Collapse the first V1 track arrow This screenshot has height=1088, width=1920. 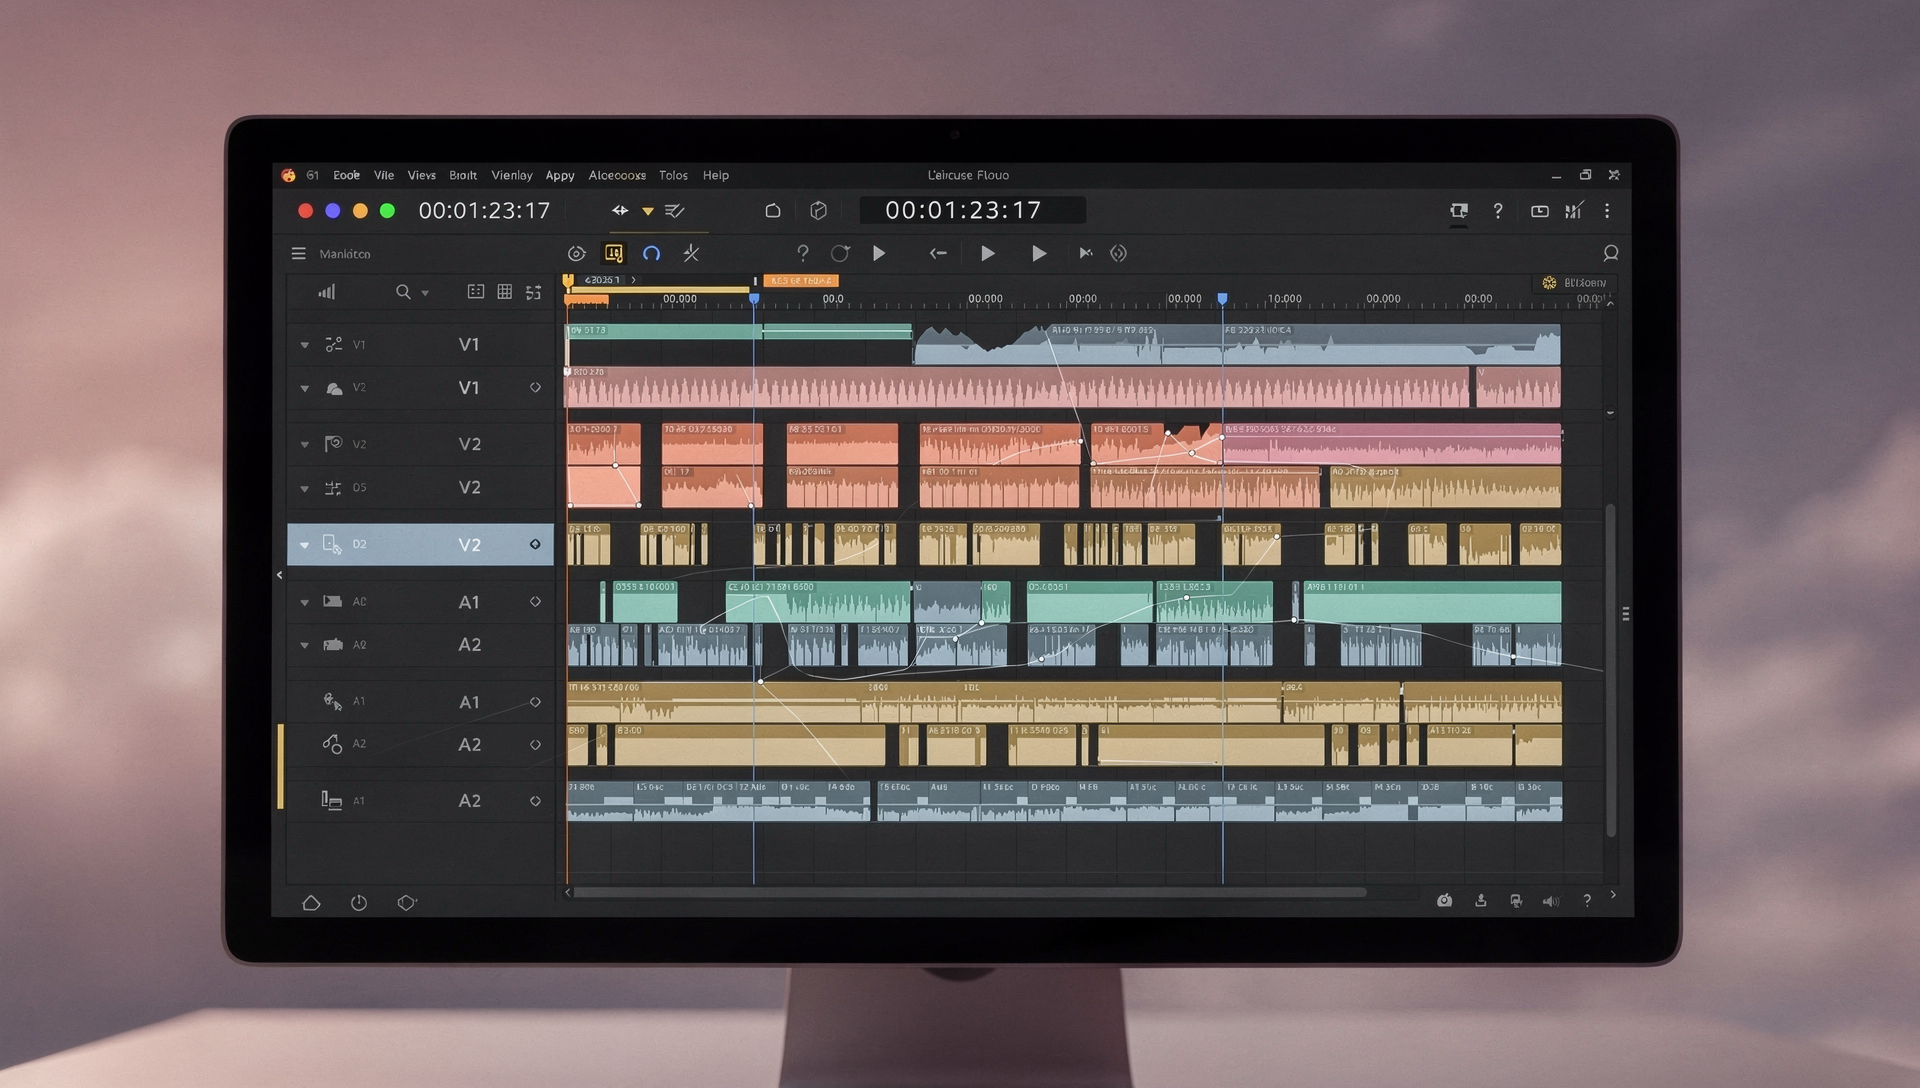pos(305,345)
